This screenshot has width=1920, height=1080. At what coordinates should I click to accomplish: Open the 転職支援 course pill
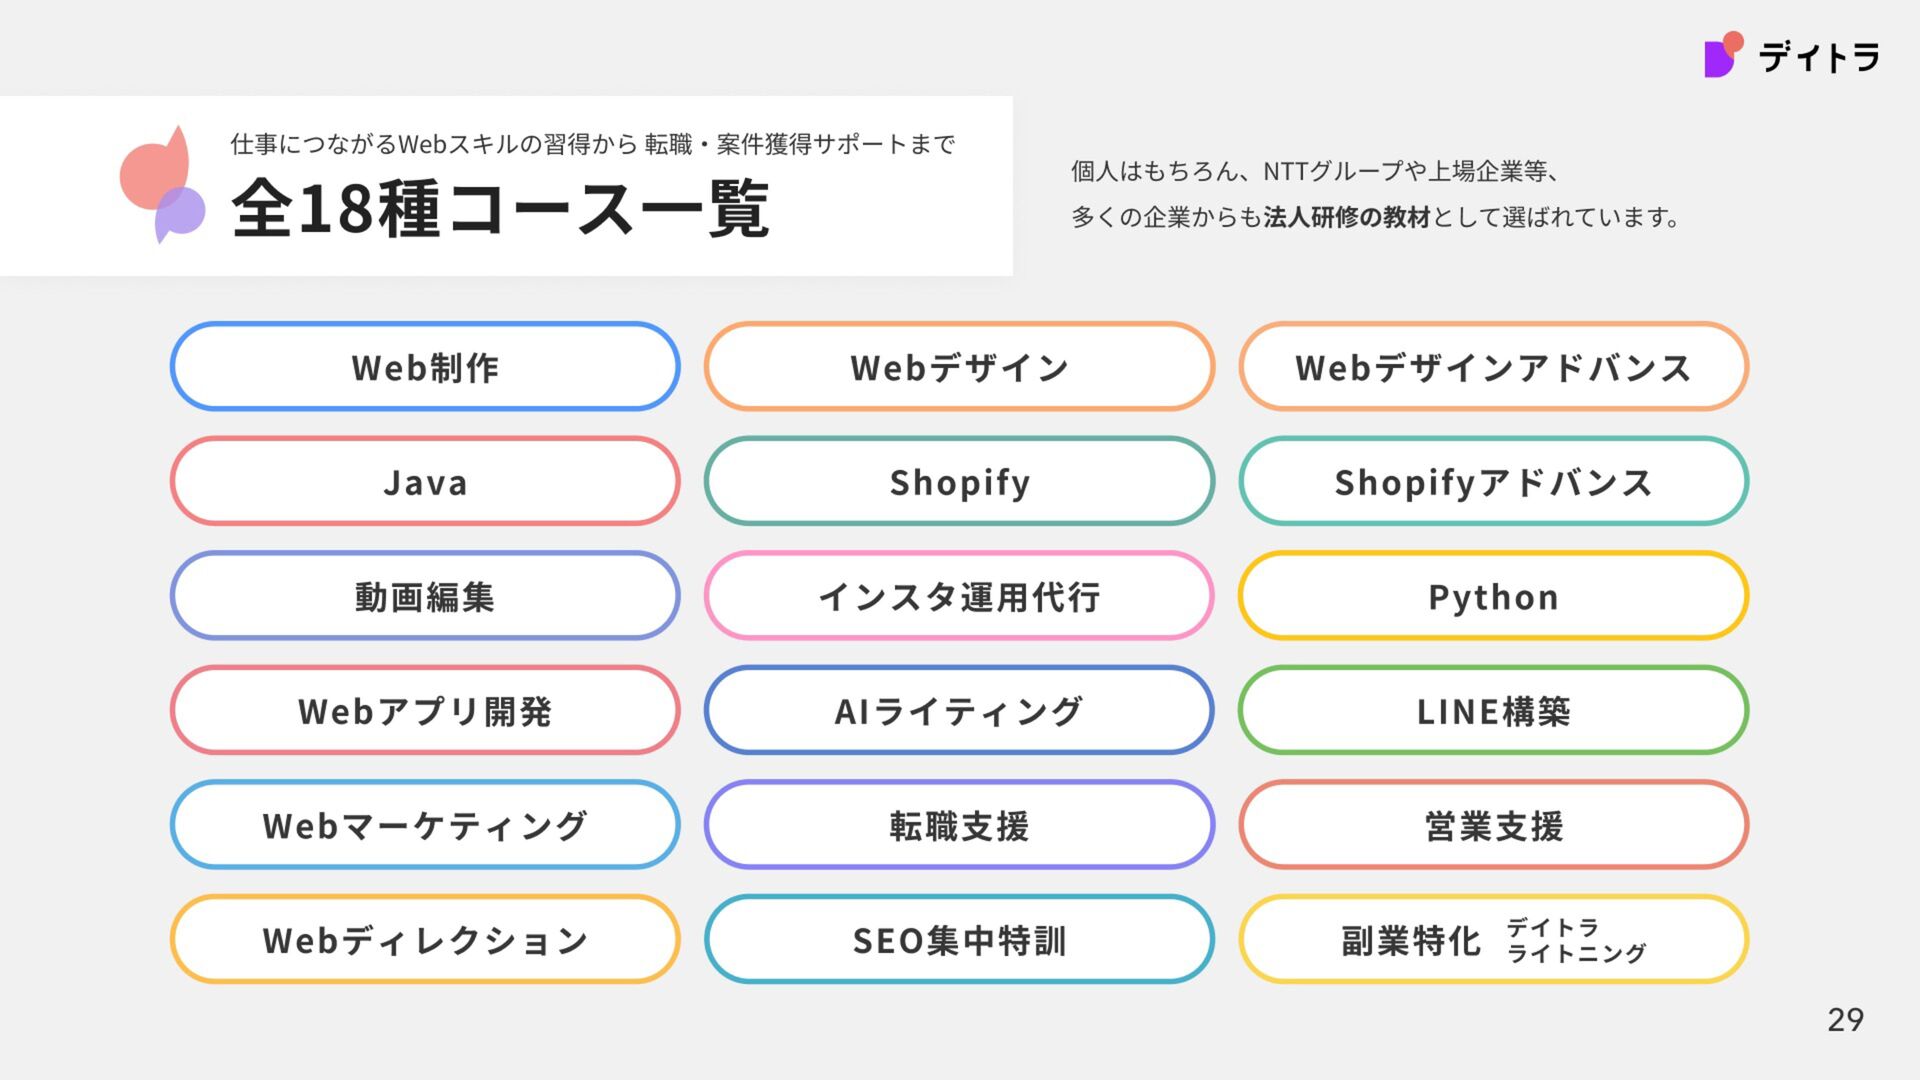(x=959, y=825)
